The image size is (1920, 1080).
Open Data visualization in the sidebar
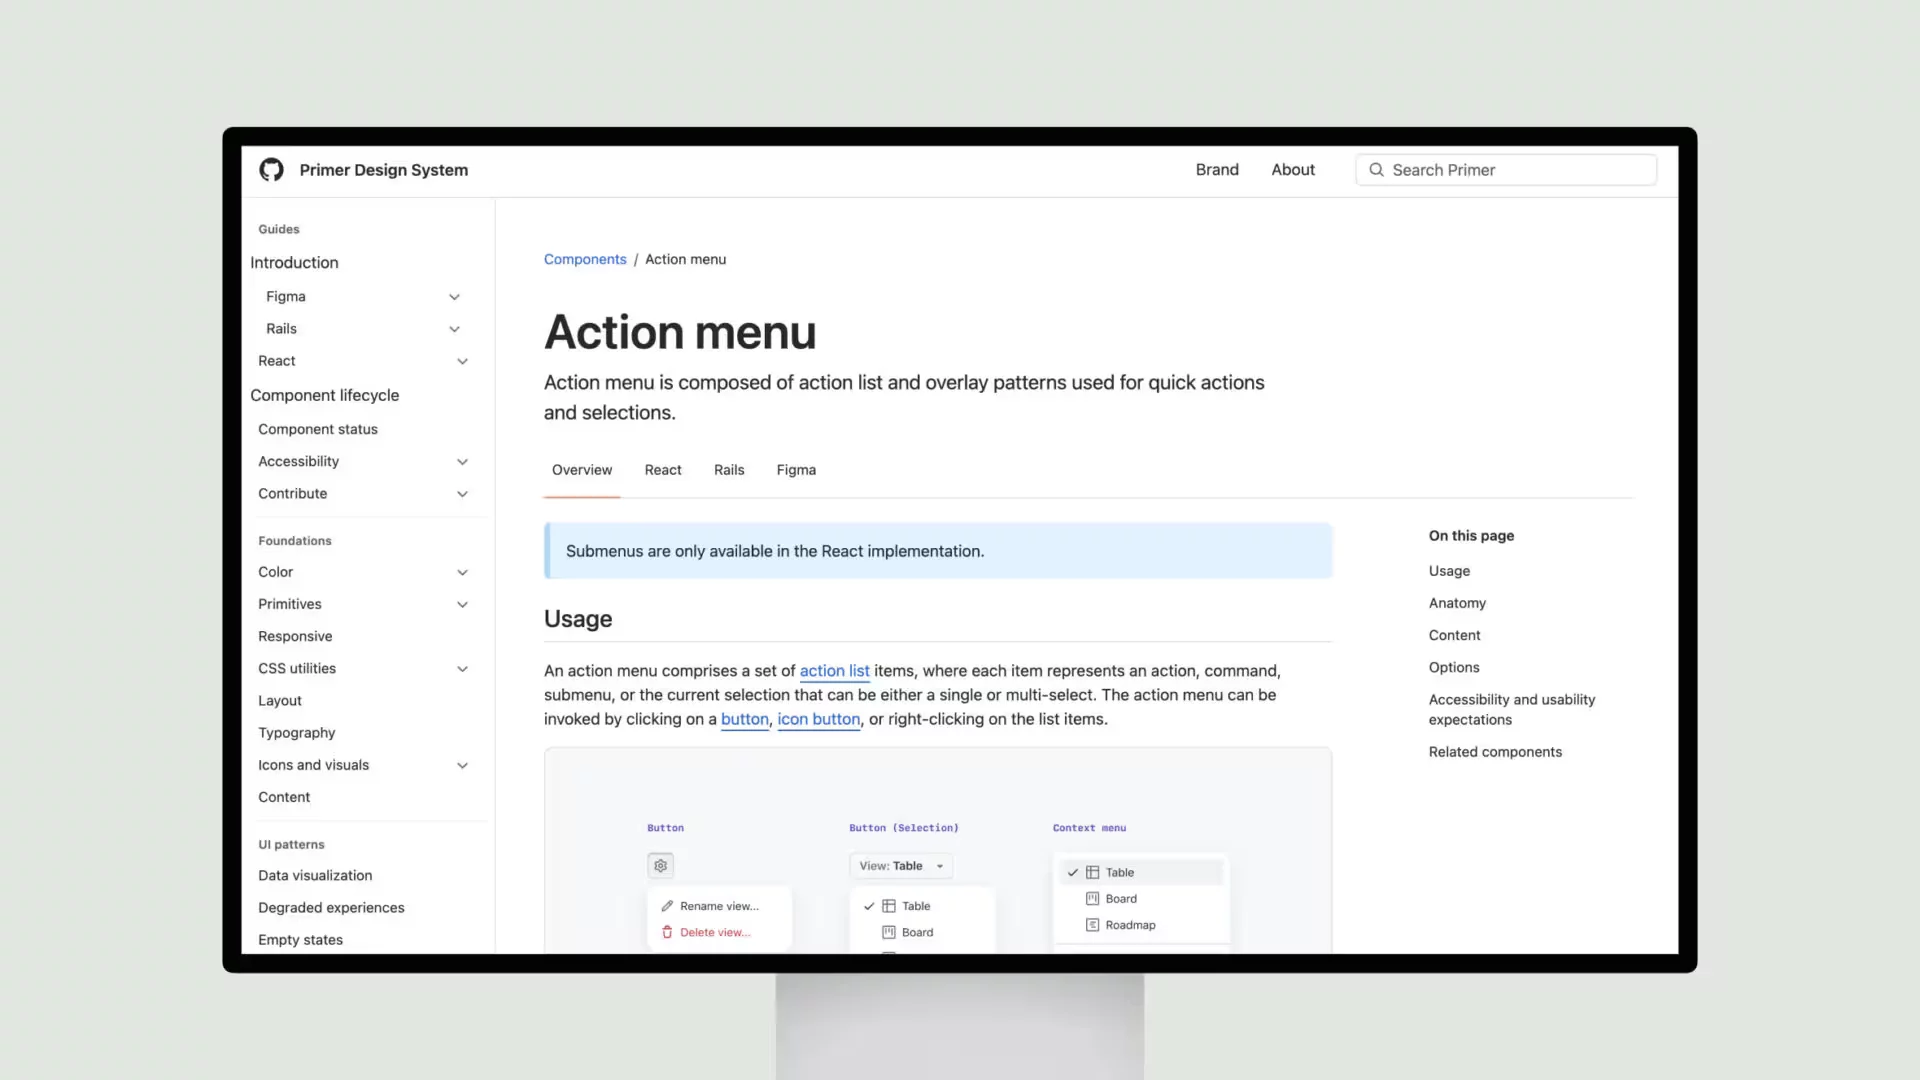(x=315, y=875)
